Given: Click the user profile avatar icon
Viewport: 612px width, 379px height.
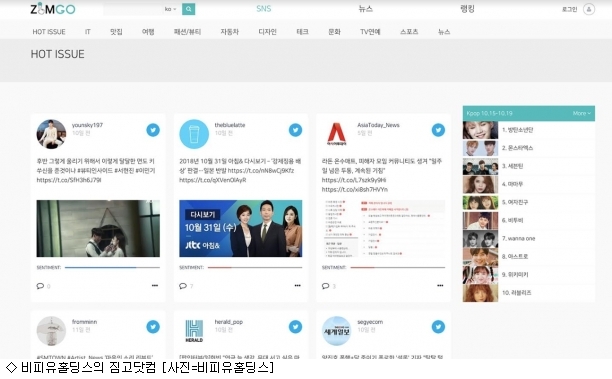Looking at the screenshot, I should coord(589,9).
